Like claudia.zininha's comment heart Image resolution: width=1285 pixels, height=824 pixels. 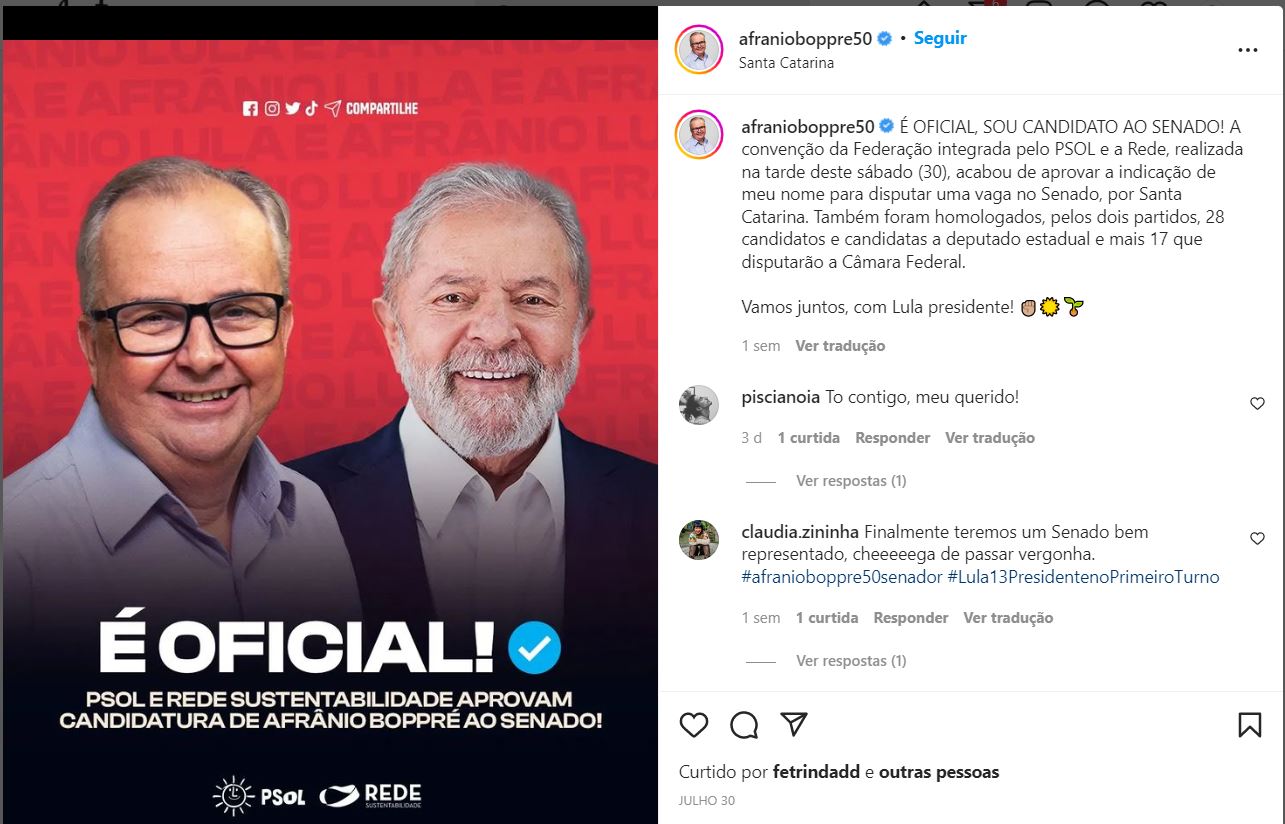(x=1258, y=539)
